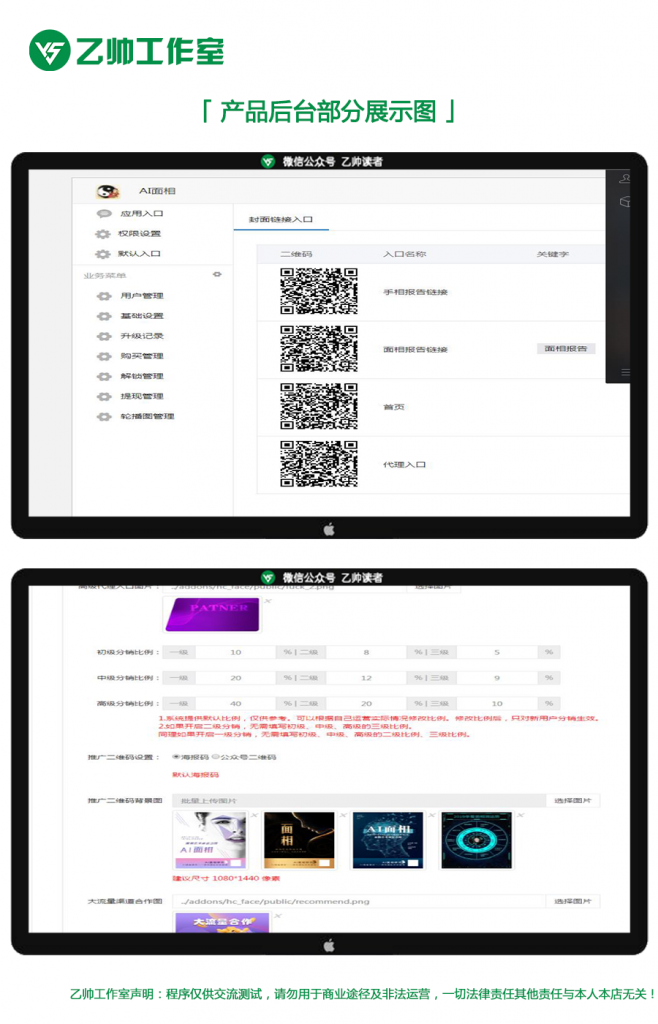Open 轮播图管理 in the sidebar
Screen dimensions: 658x1024
point(147,416)
